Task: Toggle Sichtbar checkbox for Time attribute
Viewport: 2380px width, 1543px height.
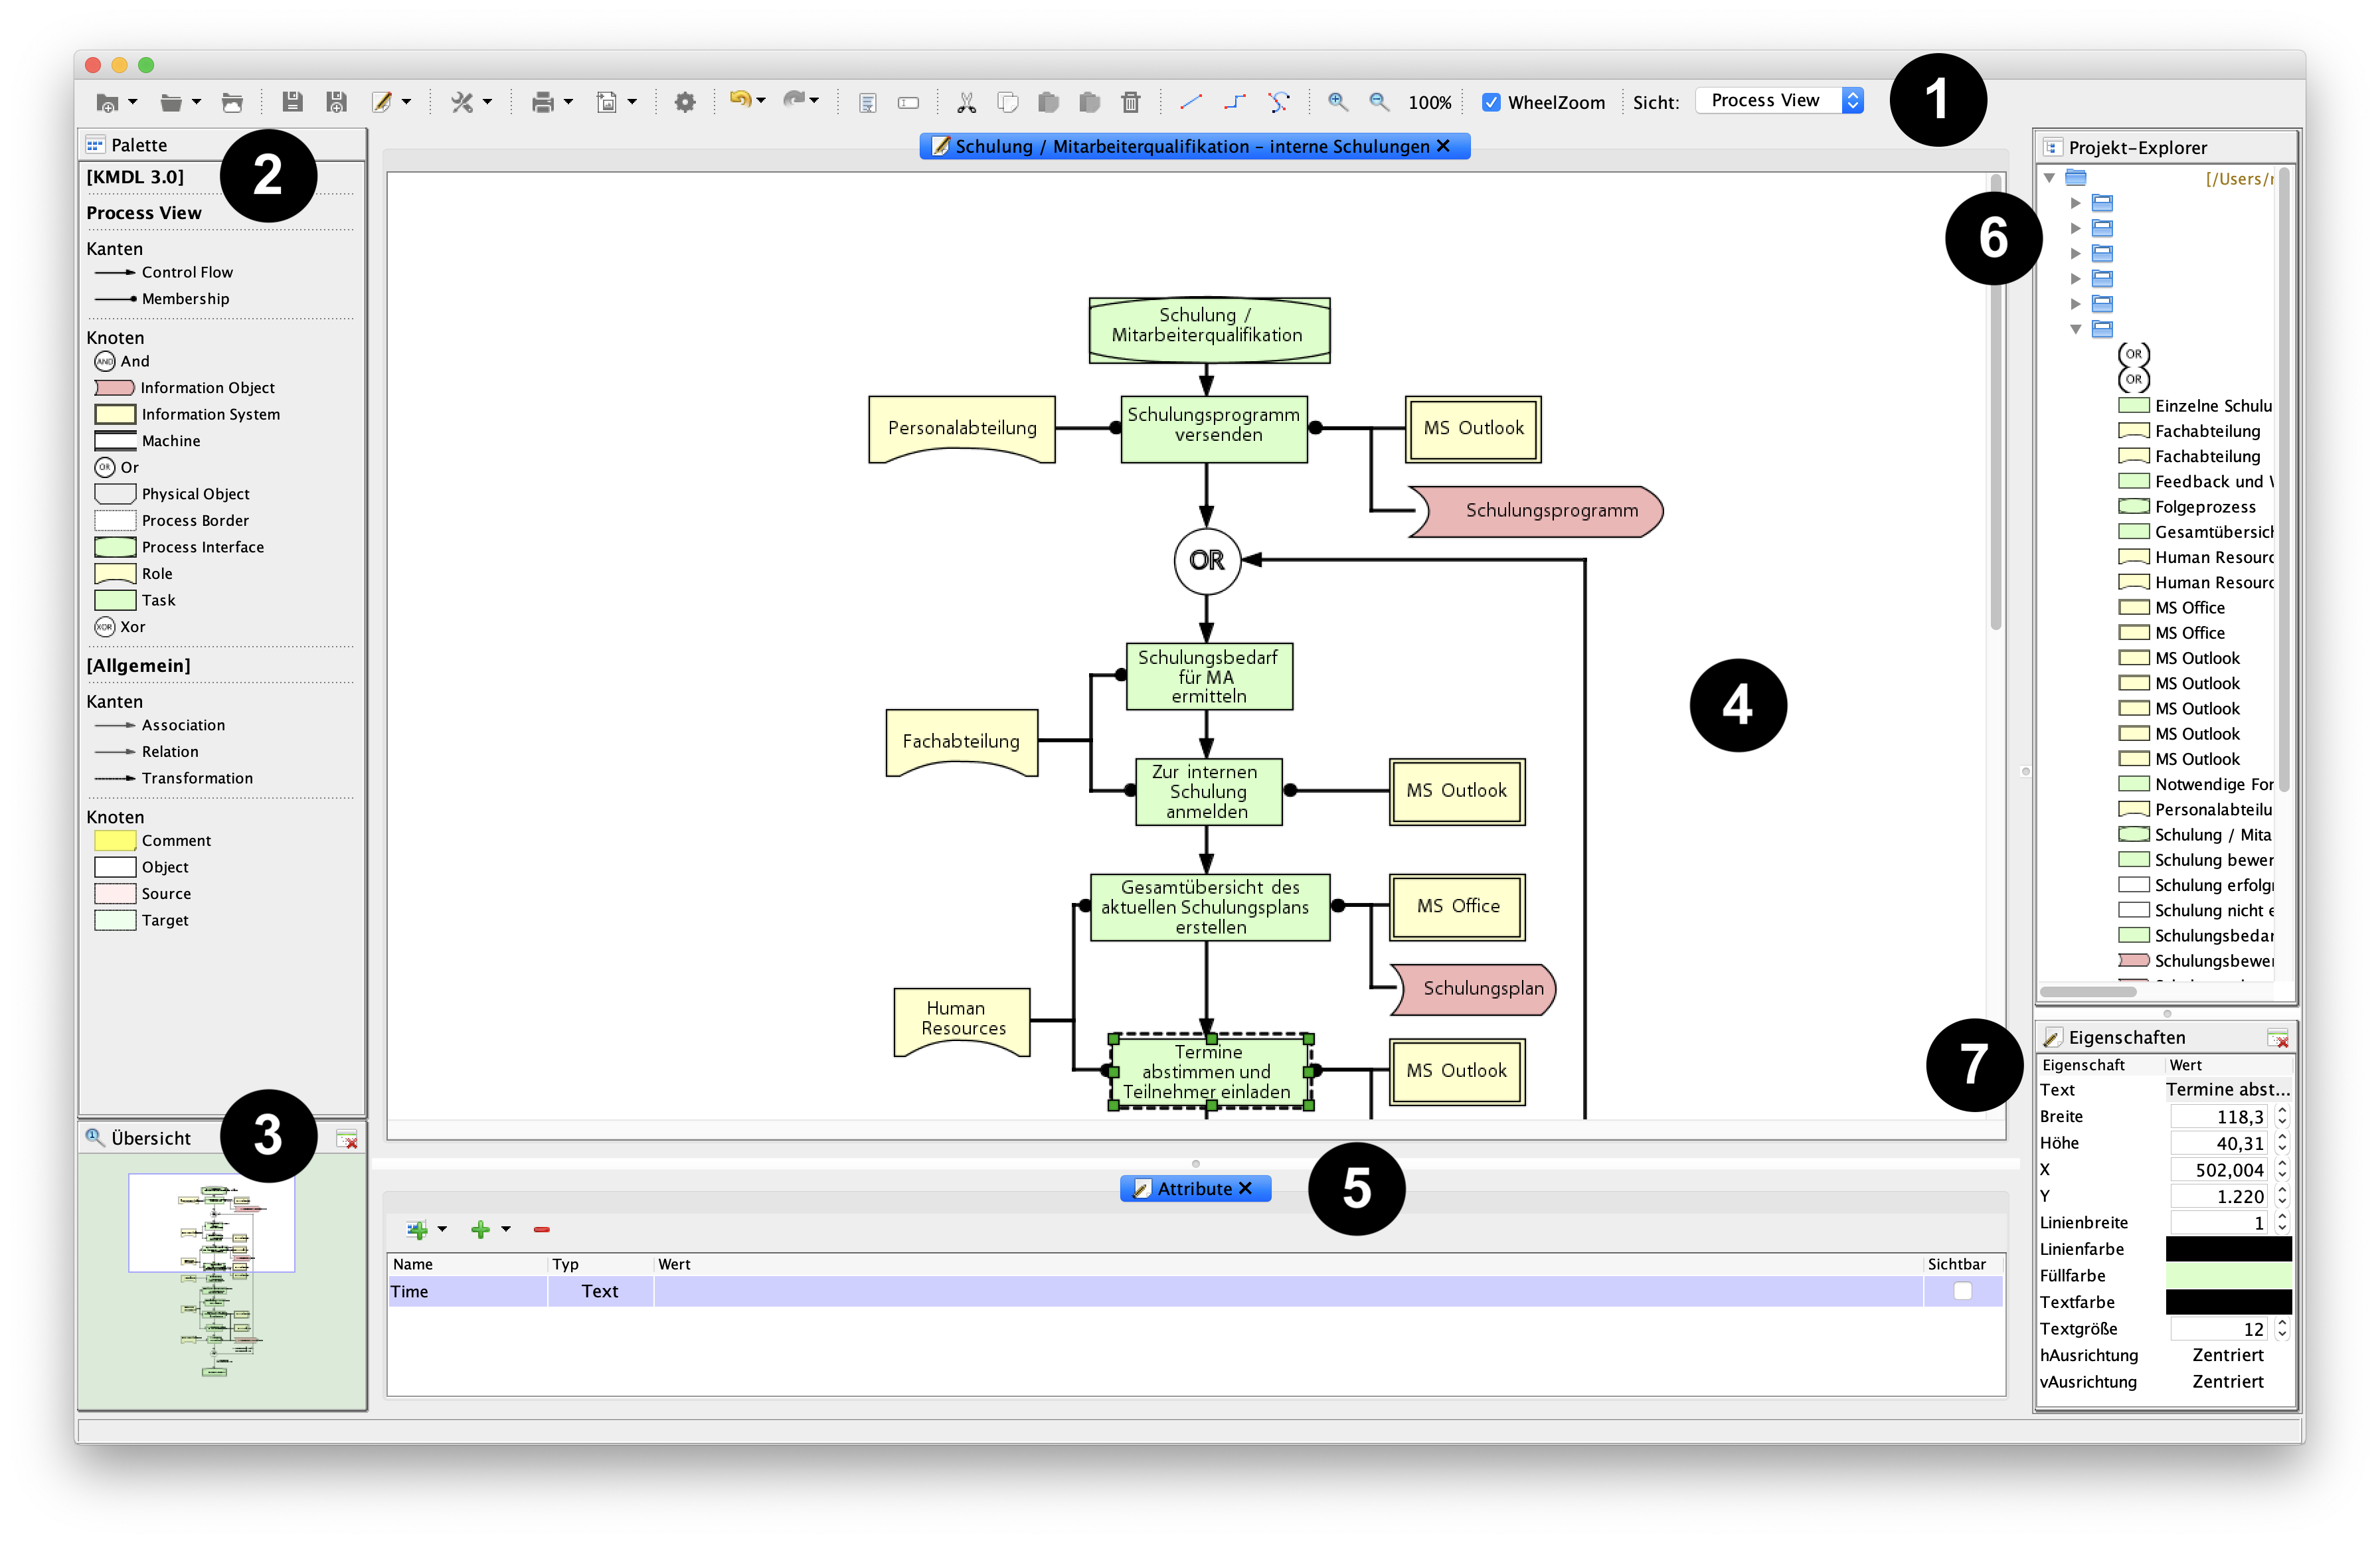Action: tap(1962, 1291)
